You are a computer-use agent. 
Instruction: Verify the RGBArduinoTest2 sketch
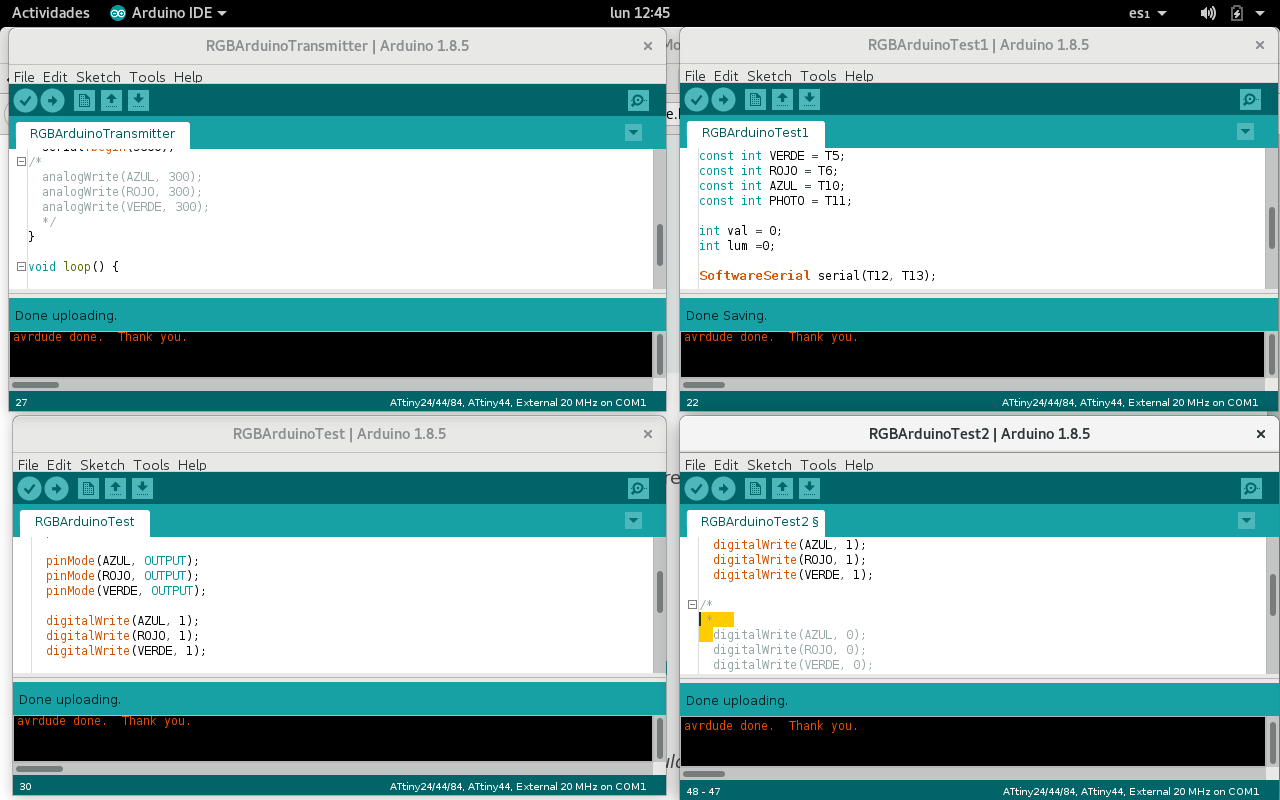(x=697, y=488)
